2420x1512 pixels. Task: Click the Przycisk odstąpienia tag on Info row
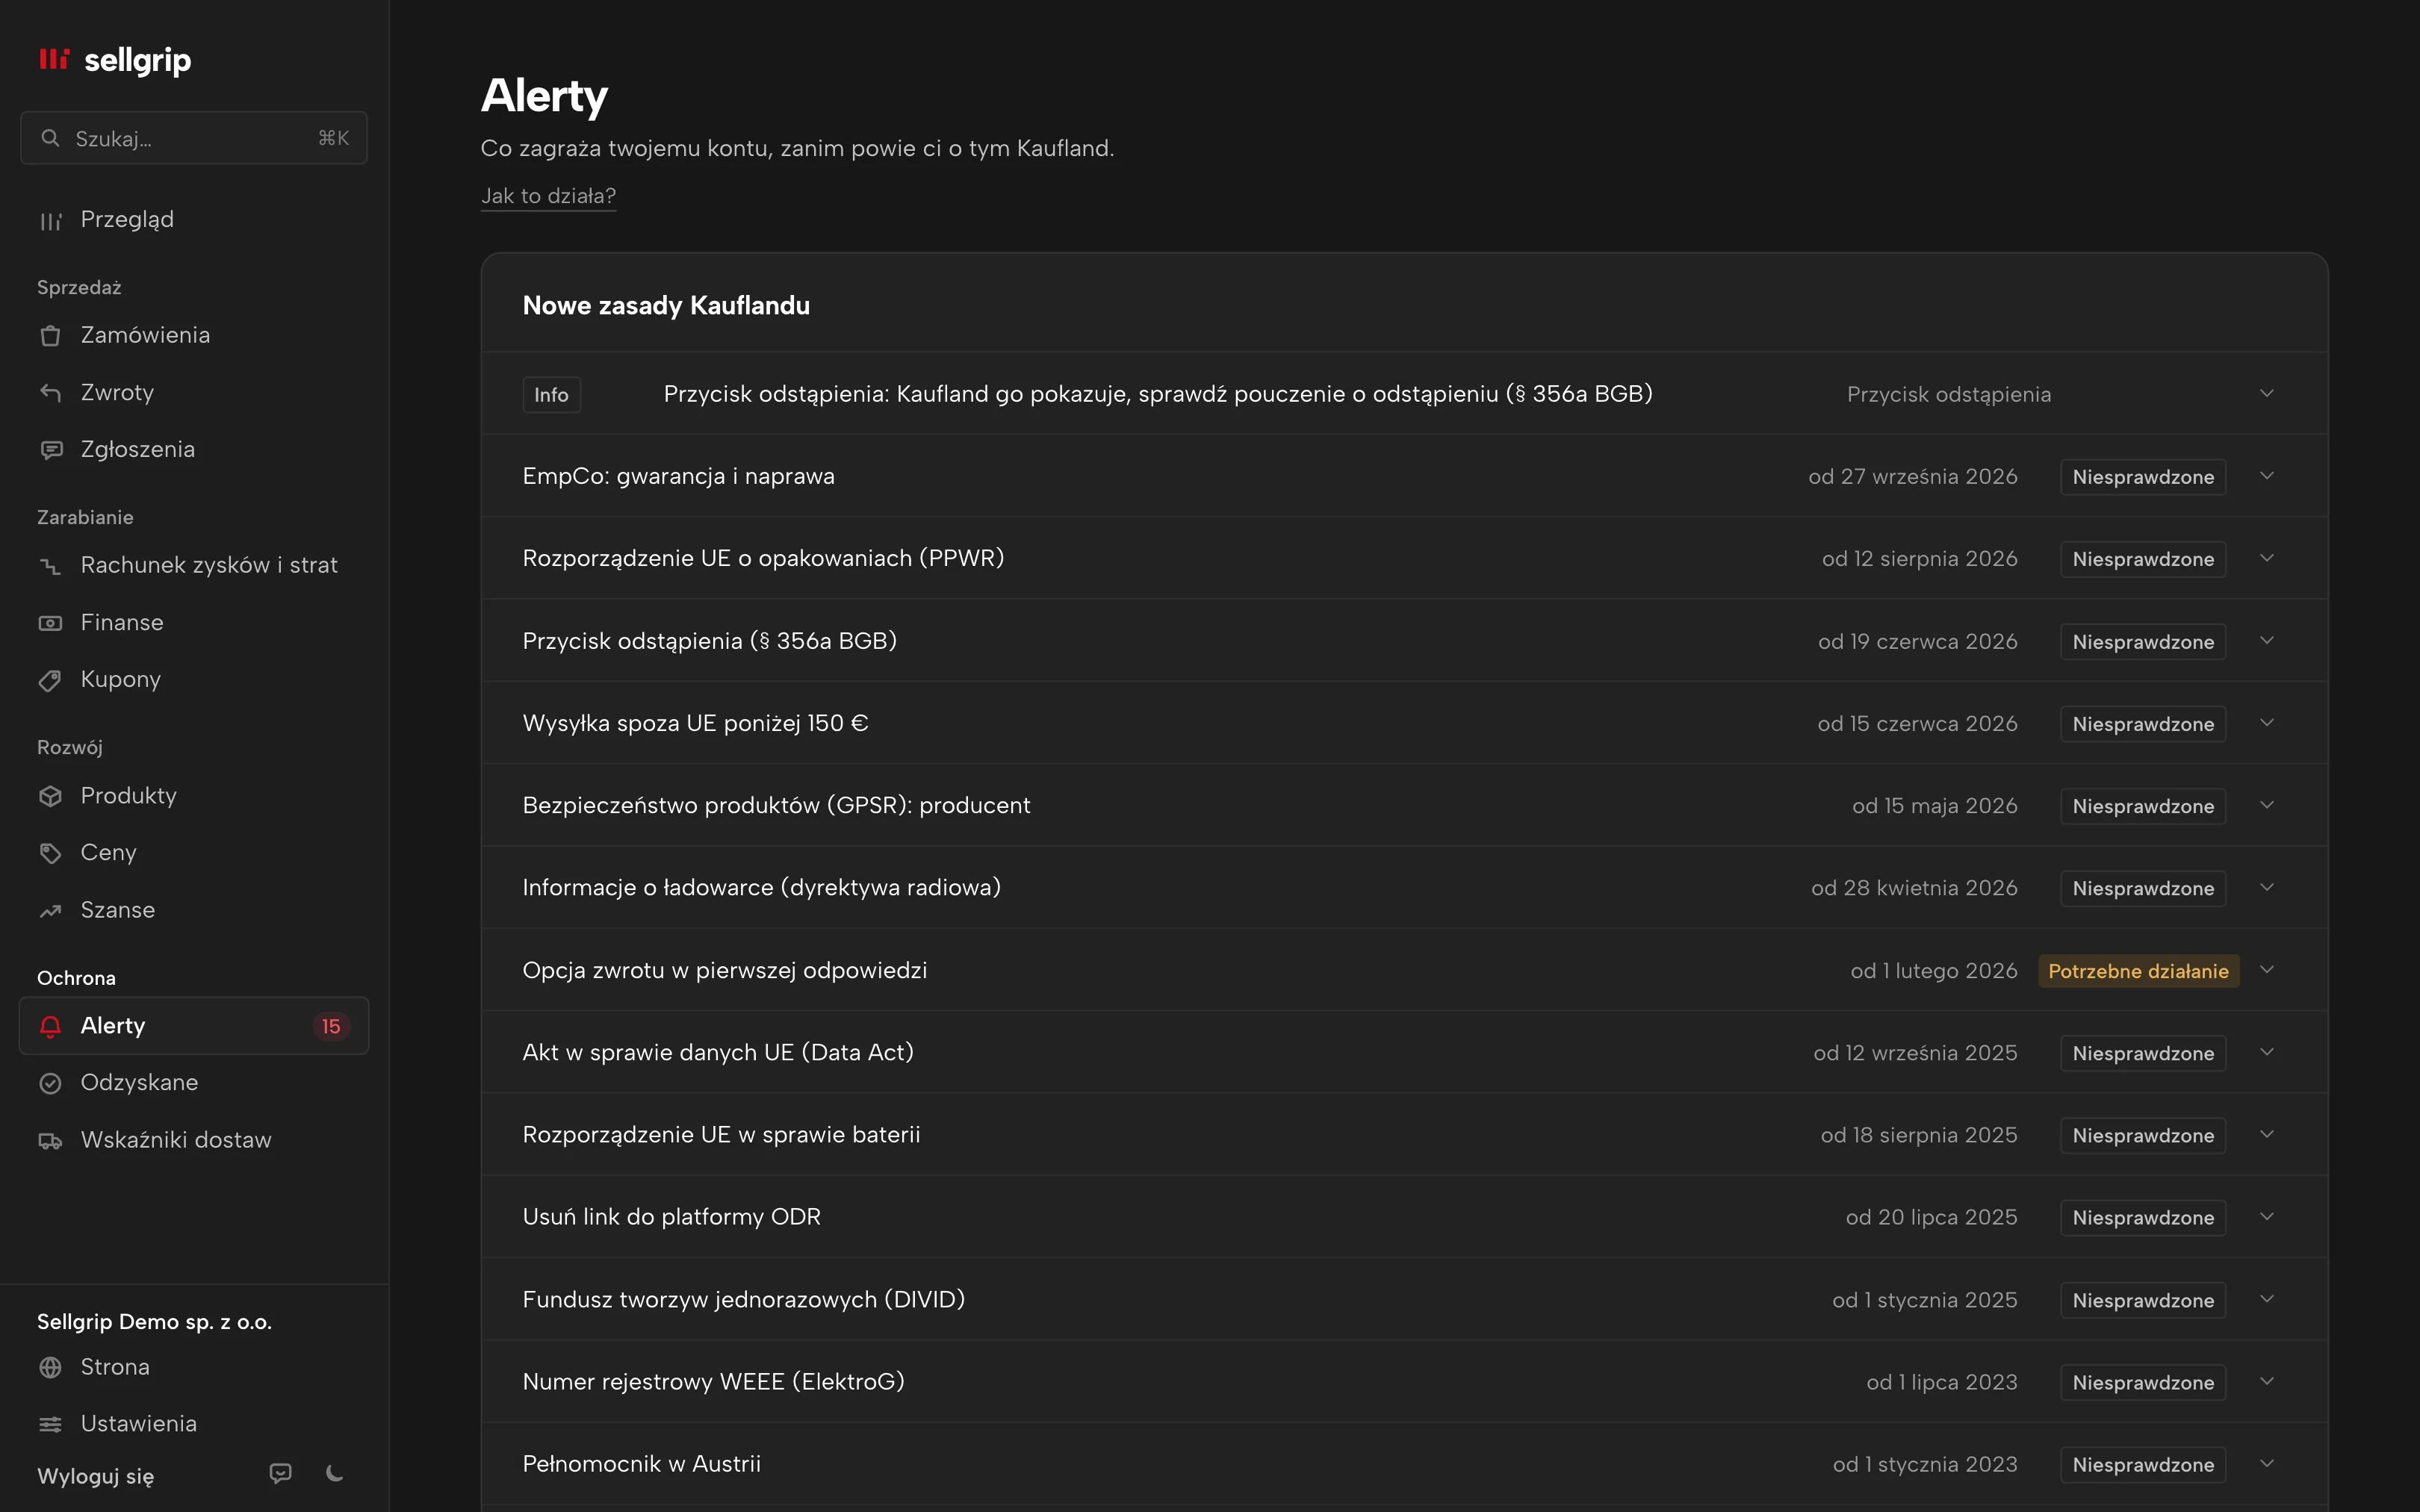[1949, 395]
